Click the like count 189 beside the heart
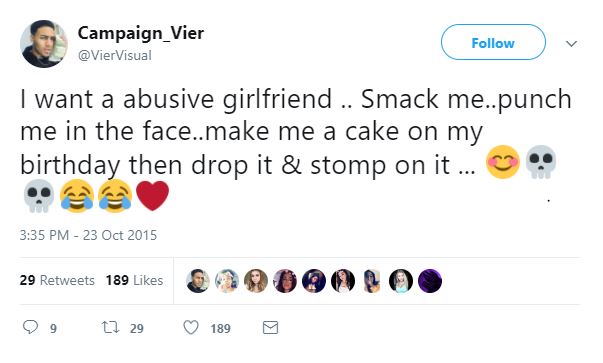 point(220,328)
